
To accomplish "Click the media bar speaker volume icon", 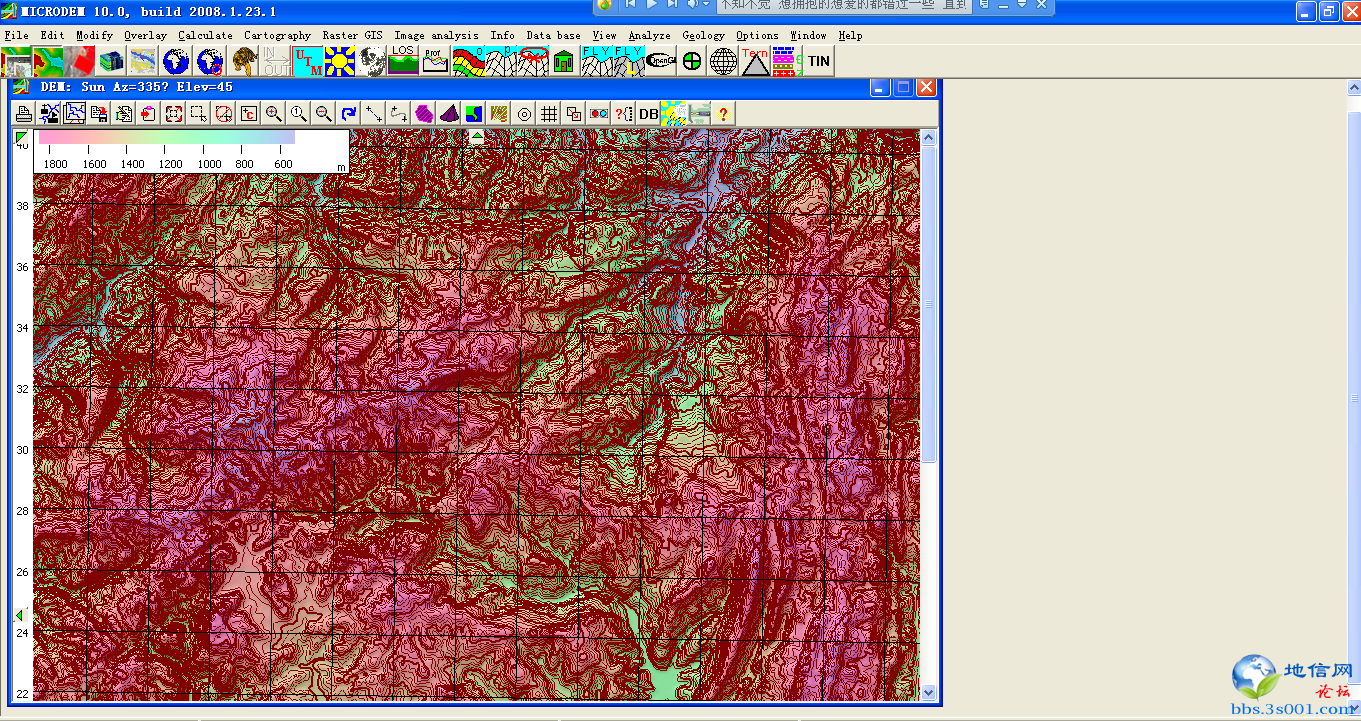I will pyautogui.click(x=692, y=5).
